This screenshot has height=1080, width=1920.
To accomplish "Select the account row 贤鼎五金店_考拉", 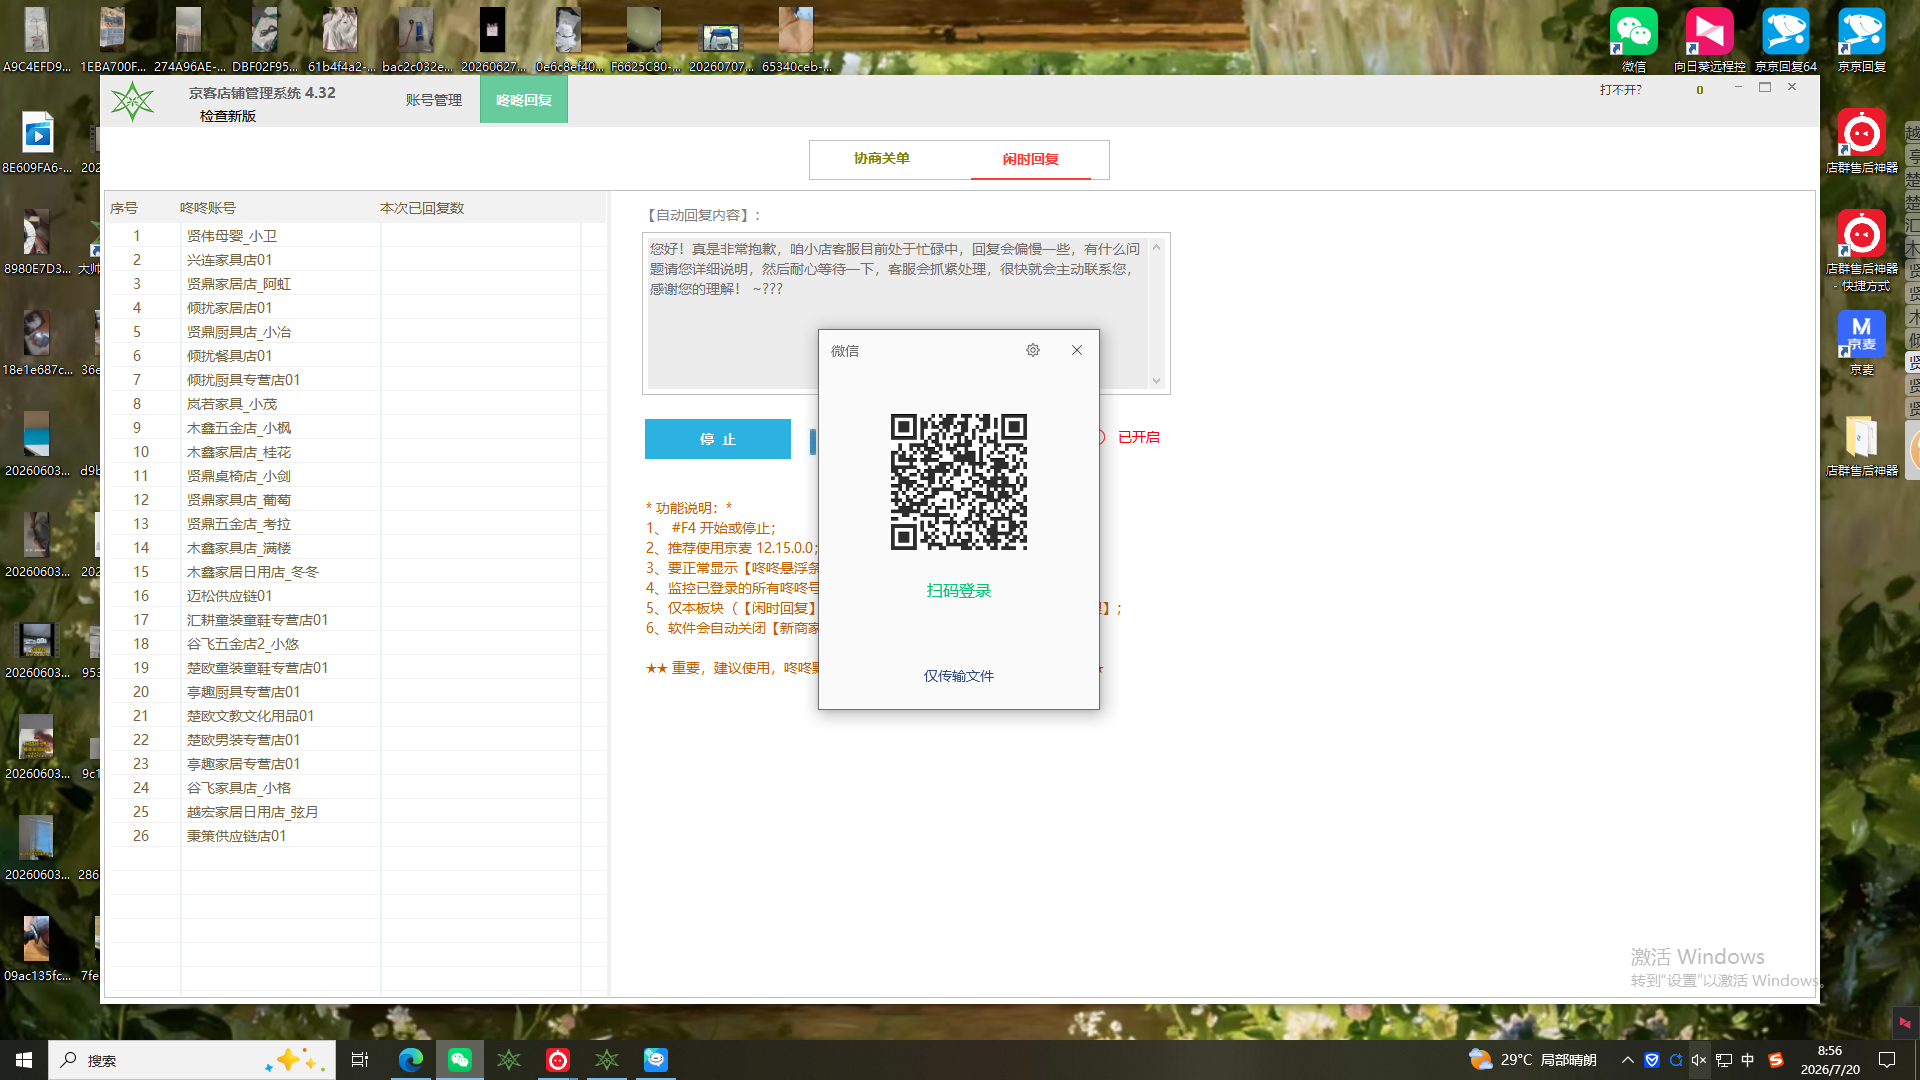I will click(x=357, y=524).
